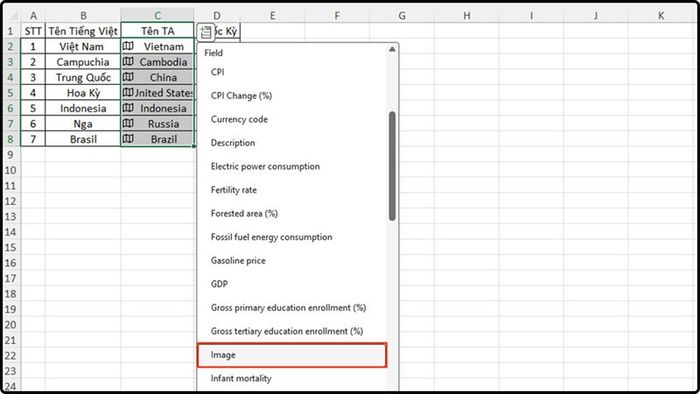This screenshot has width=700, height=394.
Task: Choose Gross primary education enrollment (%) field
Action: coord(292,308)
